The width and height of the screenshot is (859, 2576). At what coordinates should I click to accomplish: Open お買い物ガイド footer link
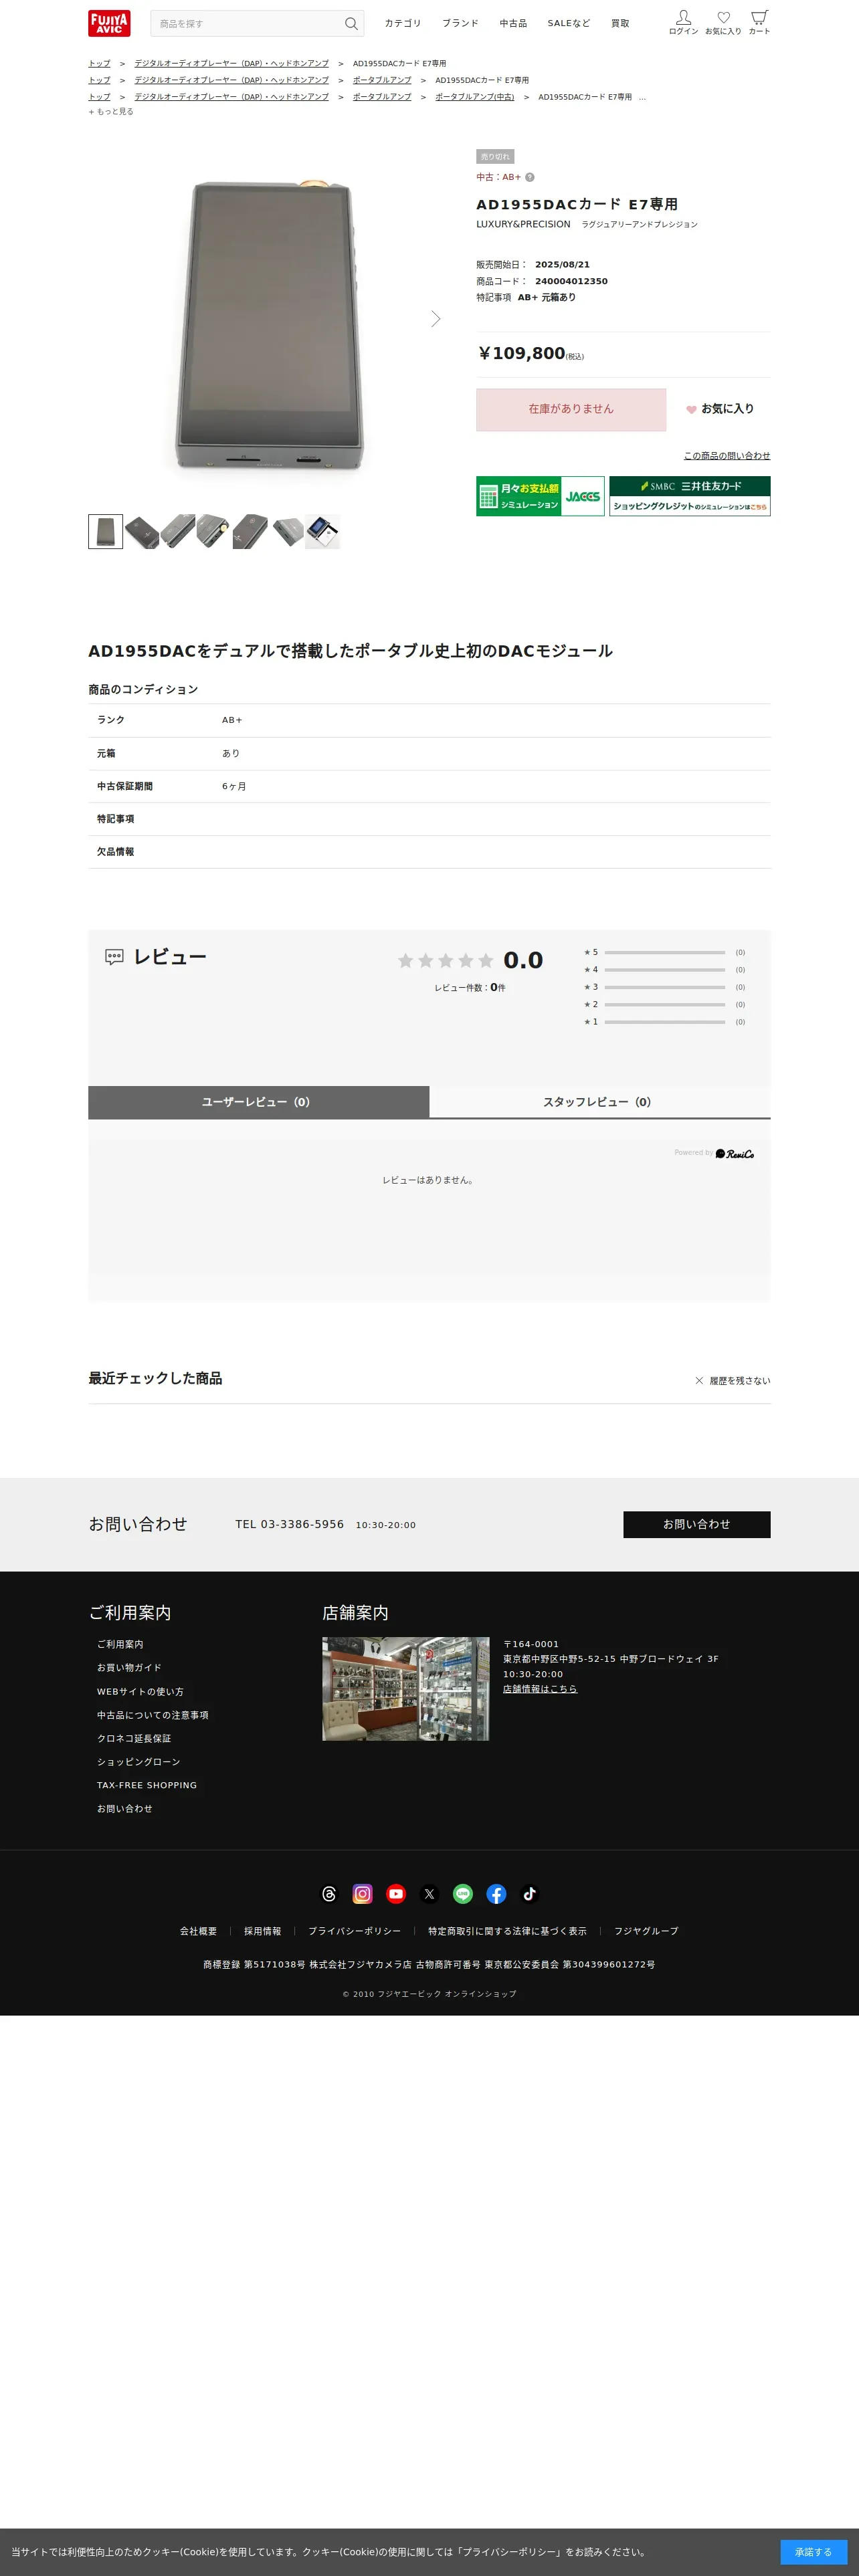coord(129,1667)
